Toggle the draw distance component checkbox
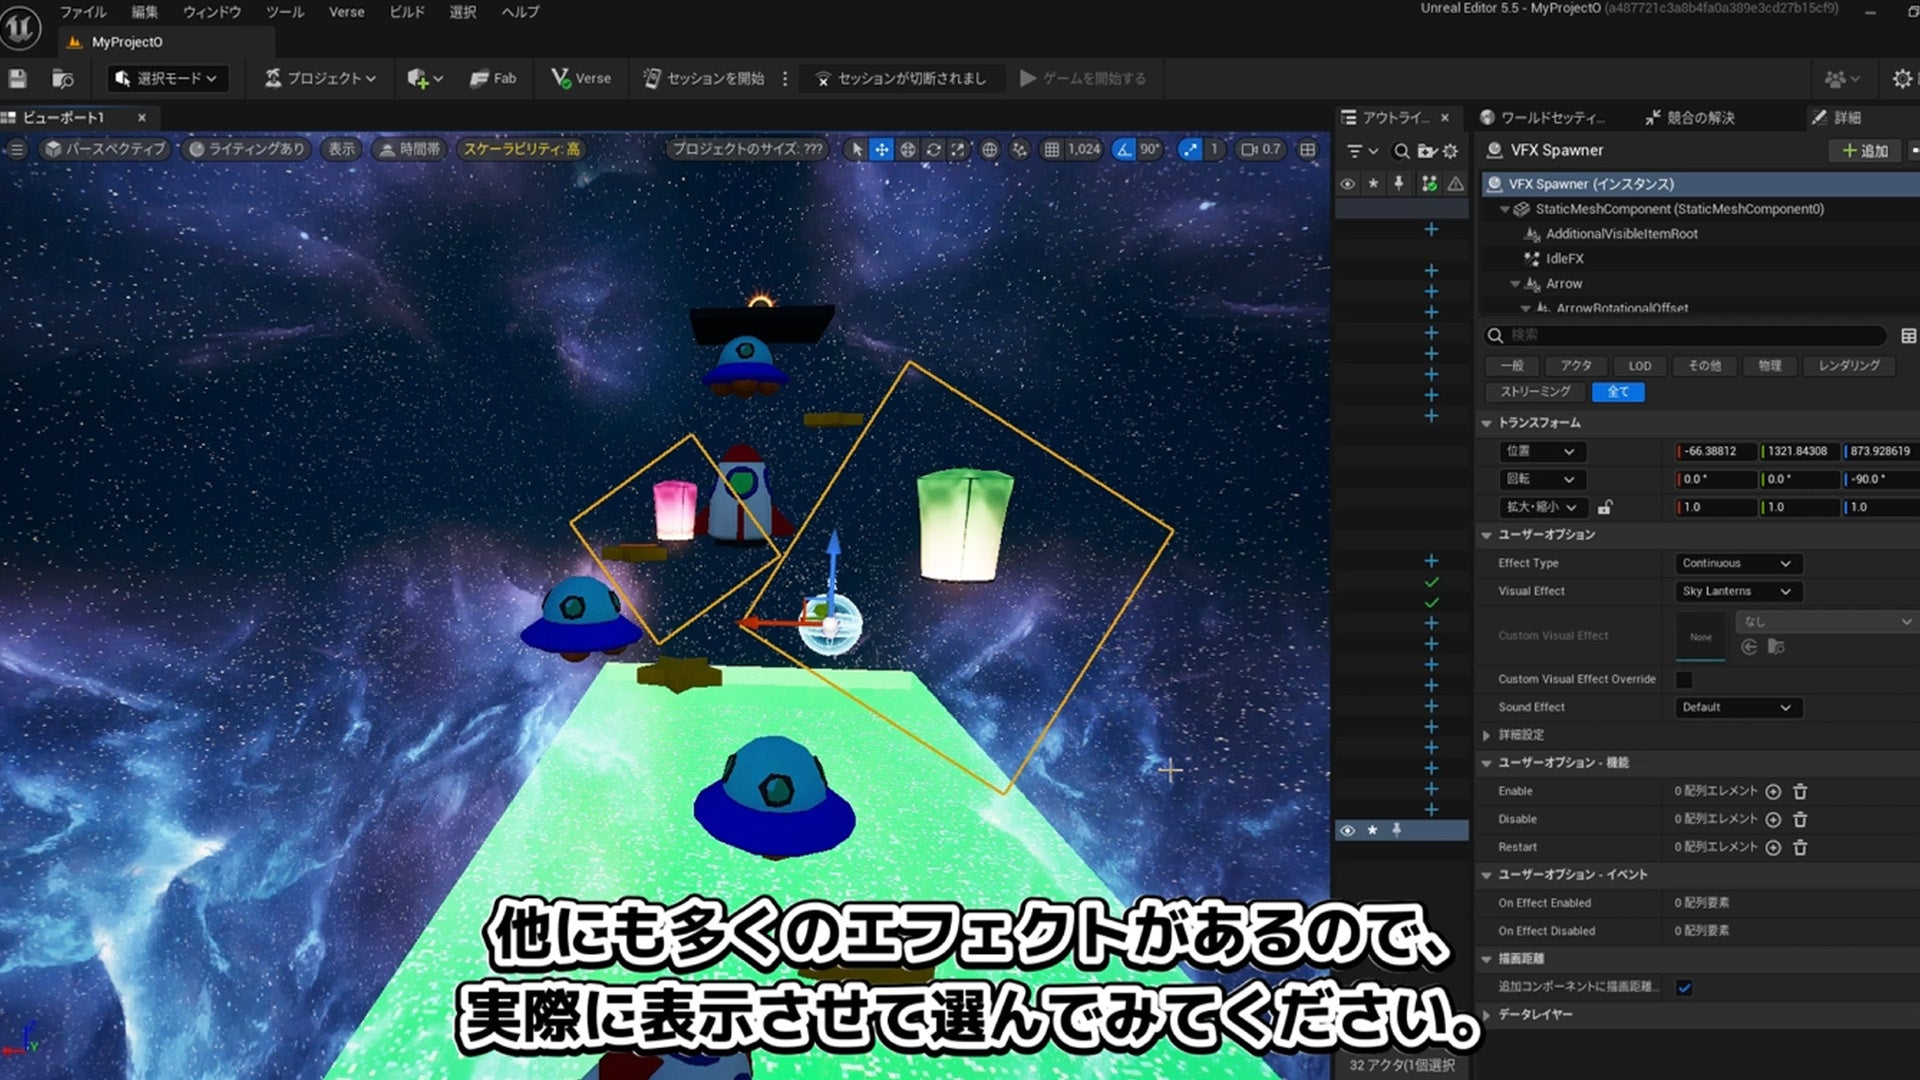Image resolution: width=1920 pixels, height=1080 pixels. [x=1684, y=988]
